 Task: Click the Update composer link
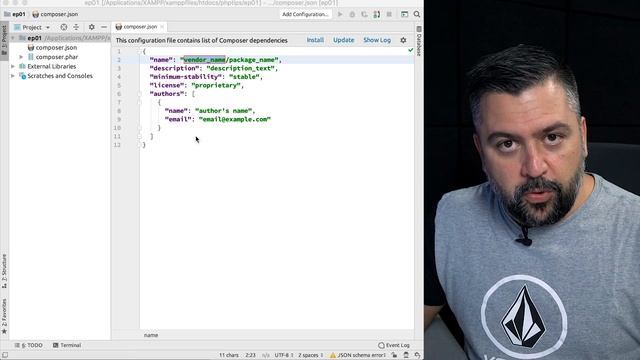click(x=344, y=40)
